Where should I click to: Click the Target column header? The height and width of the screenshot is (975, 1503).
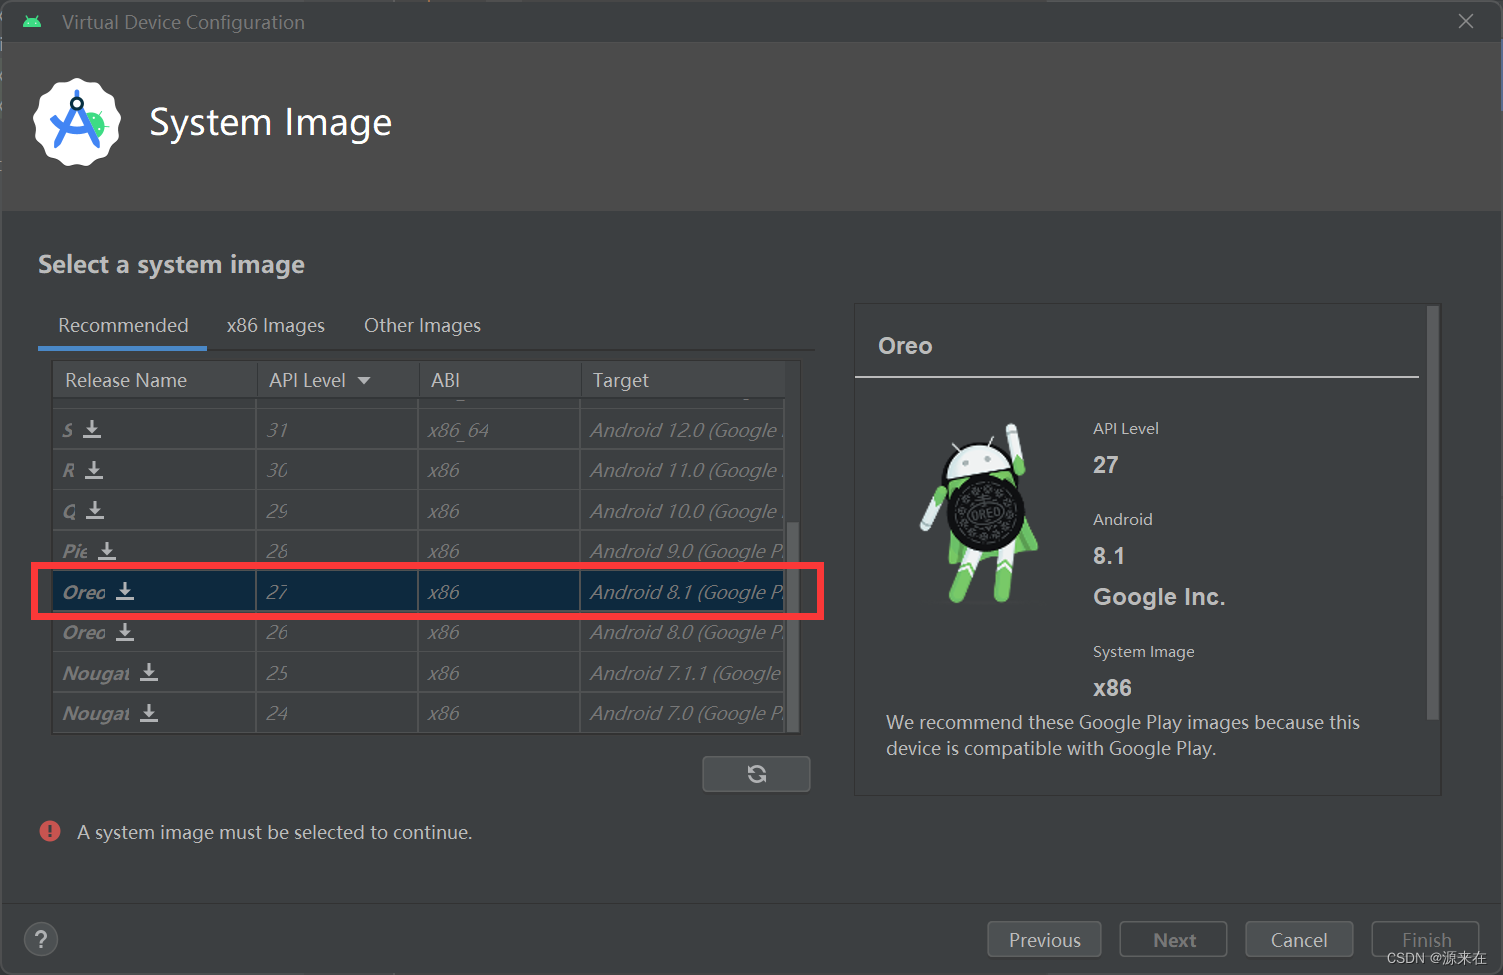(x=683, y=380)
